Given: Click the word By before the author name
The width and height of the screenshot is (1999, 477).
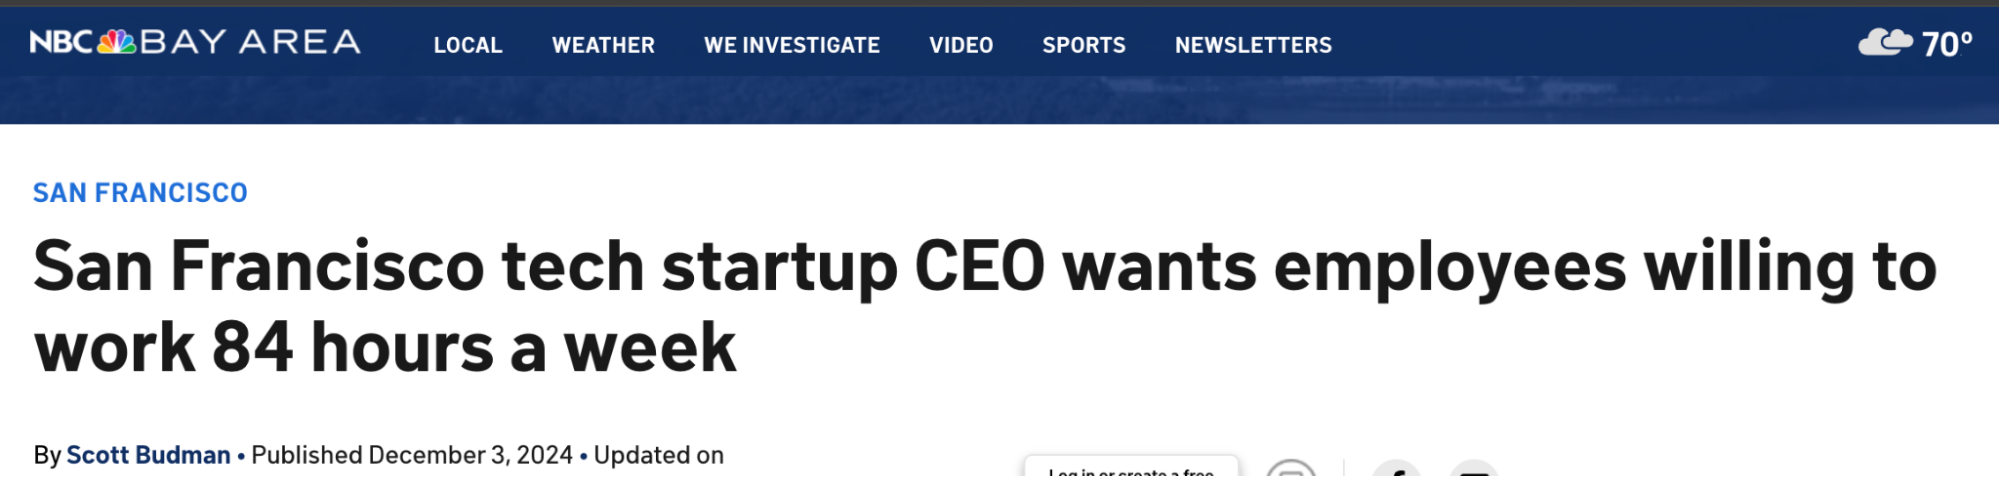Looking at the screenshot, I should [x=47, y=455].
